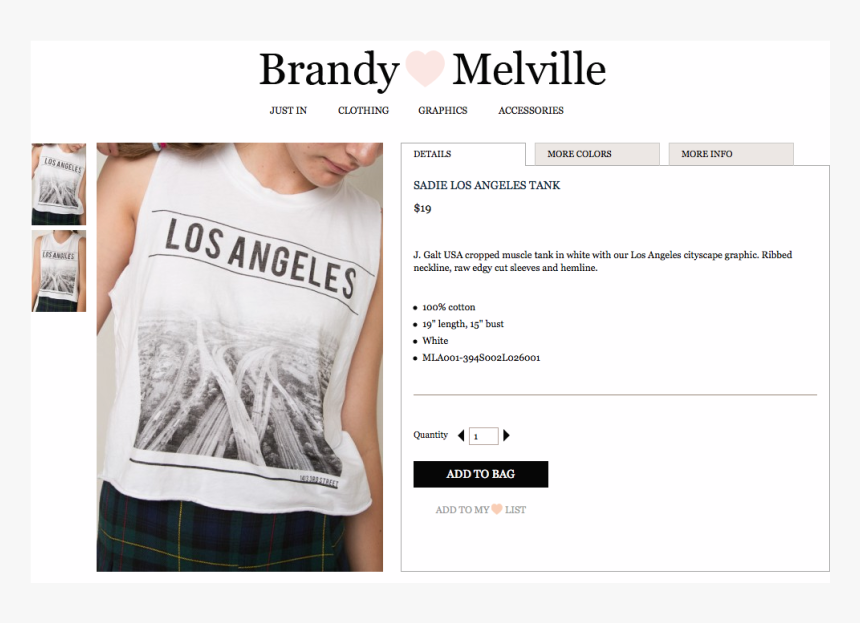The height and width of the screenshot is (623, 860).
Task: Click the Melville wordmark in the header
Action: coord(529,69)
